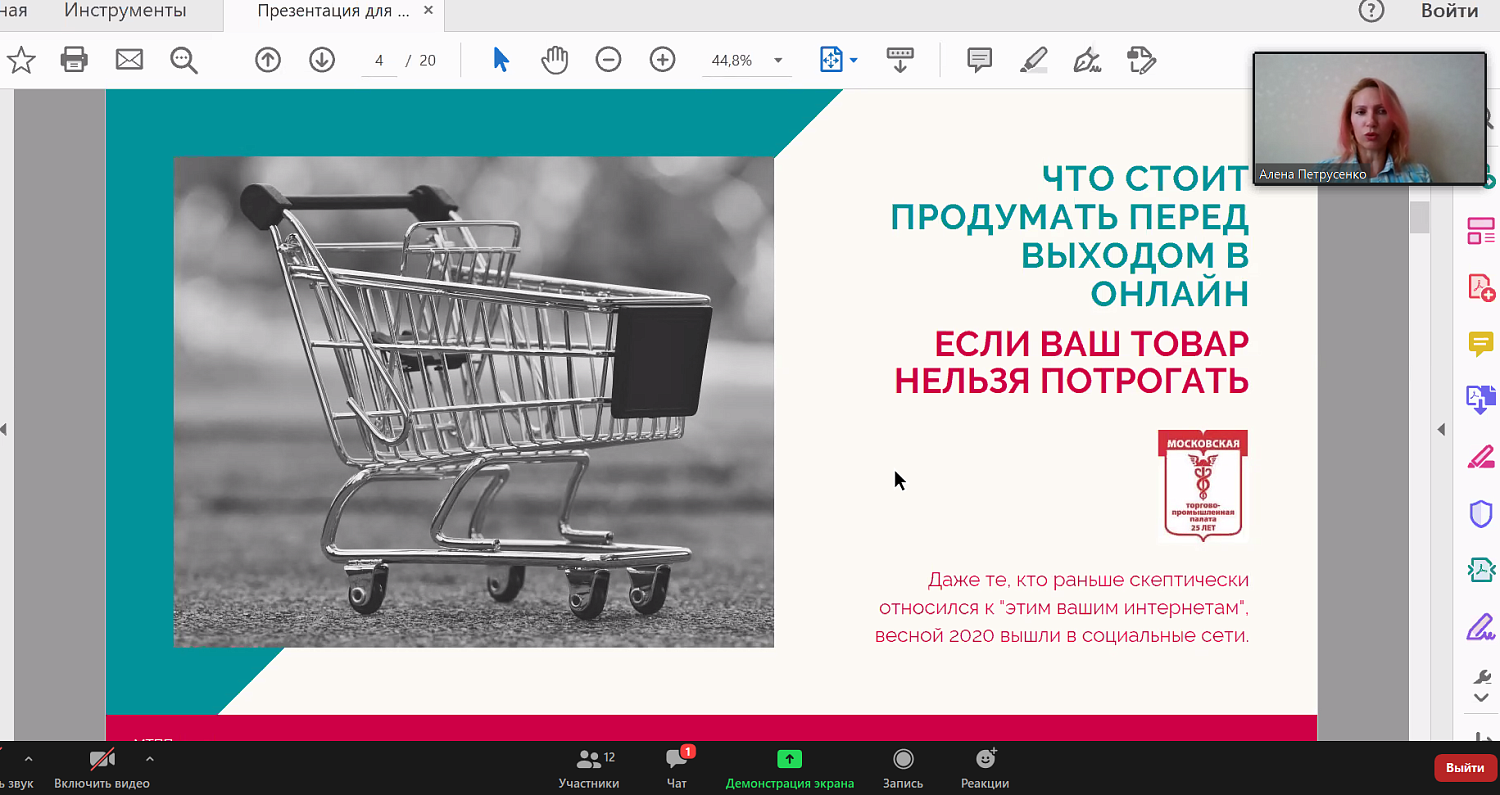Click the vertical scrollbar thumb

point(1420,217)
